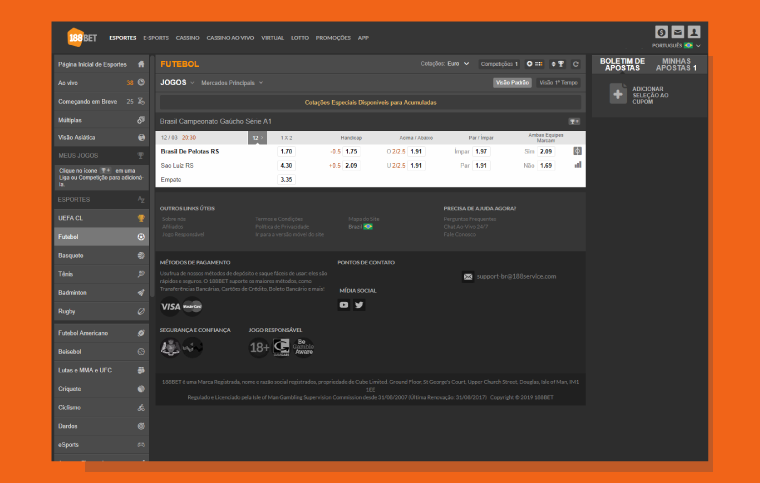Open the CASSINO top menu
The image size is (760, 483).
(x=188, y=38)
